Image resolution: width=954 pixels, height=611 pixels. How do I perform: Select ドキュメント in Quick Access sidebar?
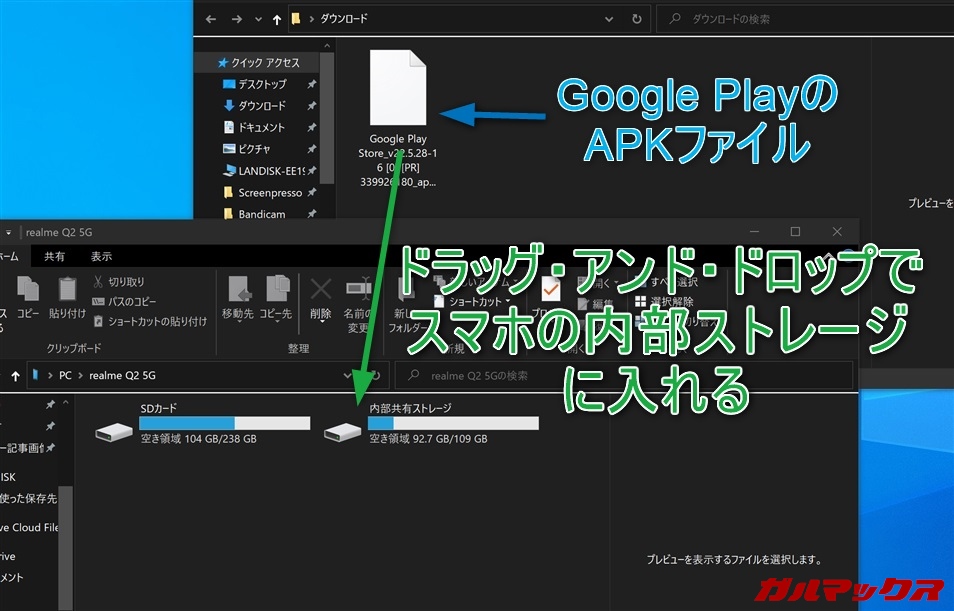pyautogui.click(x=260, y=127)
